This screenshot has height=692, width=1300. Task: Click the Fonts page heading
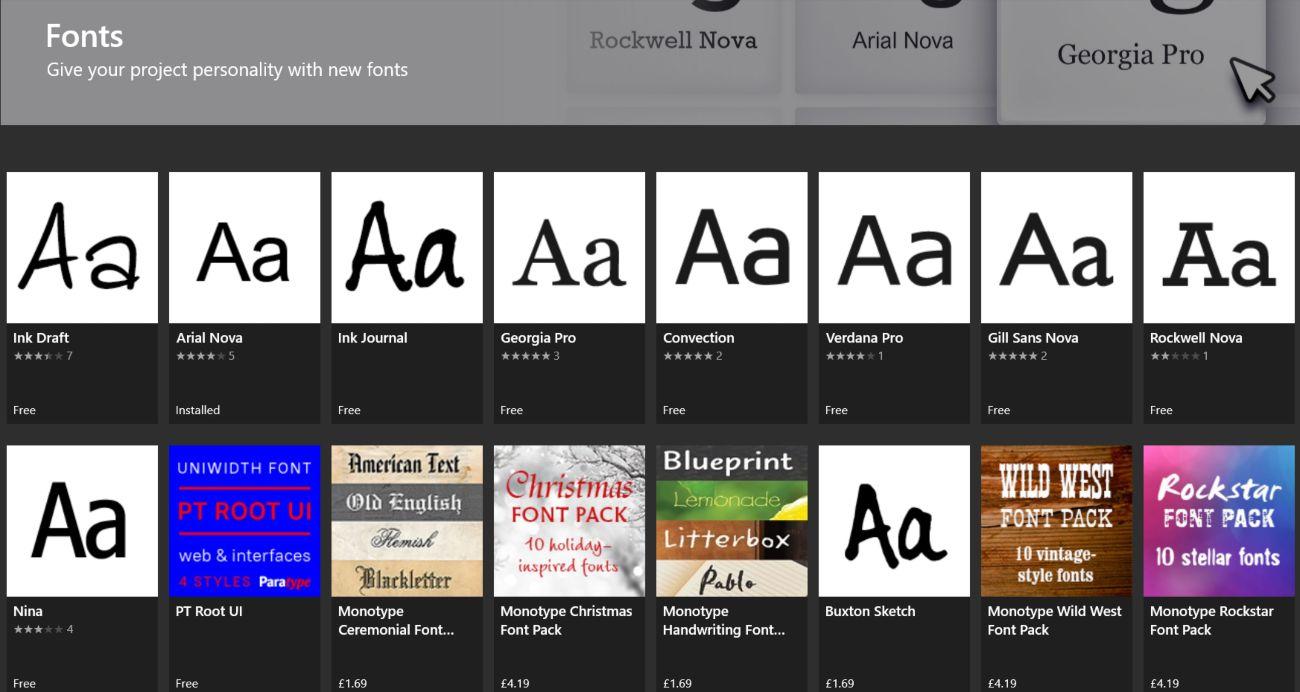tap(85, 37)
